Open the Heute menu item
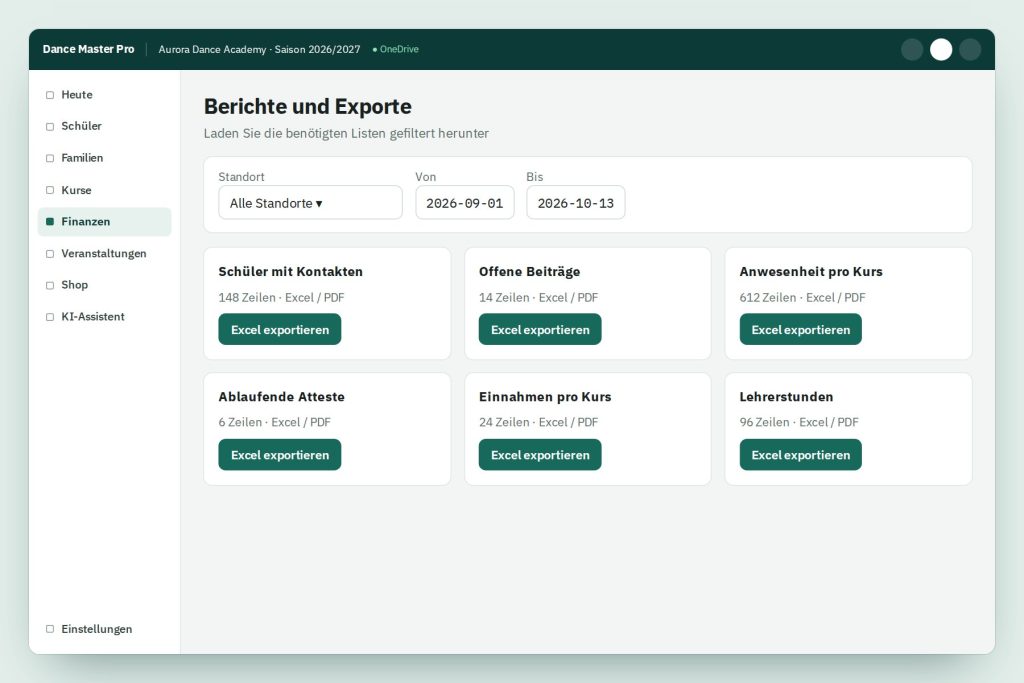 click(104, 95)
